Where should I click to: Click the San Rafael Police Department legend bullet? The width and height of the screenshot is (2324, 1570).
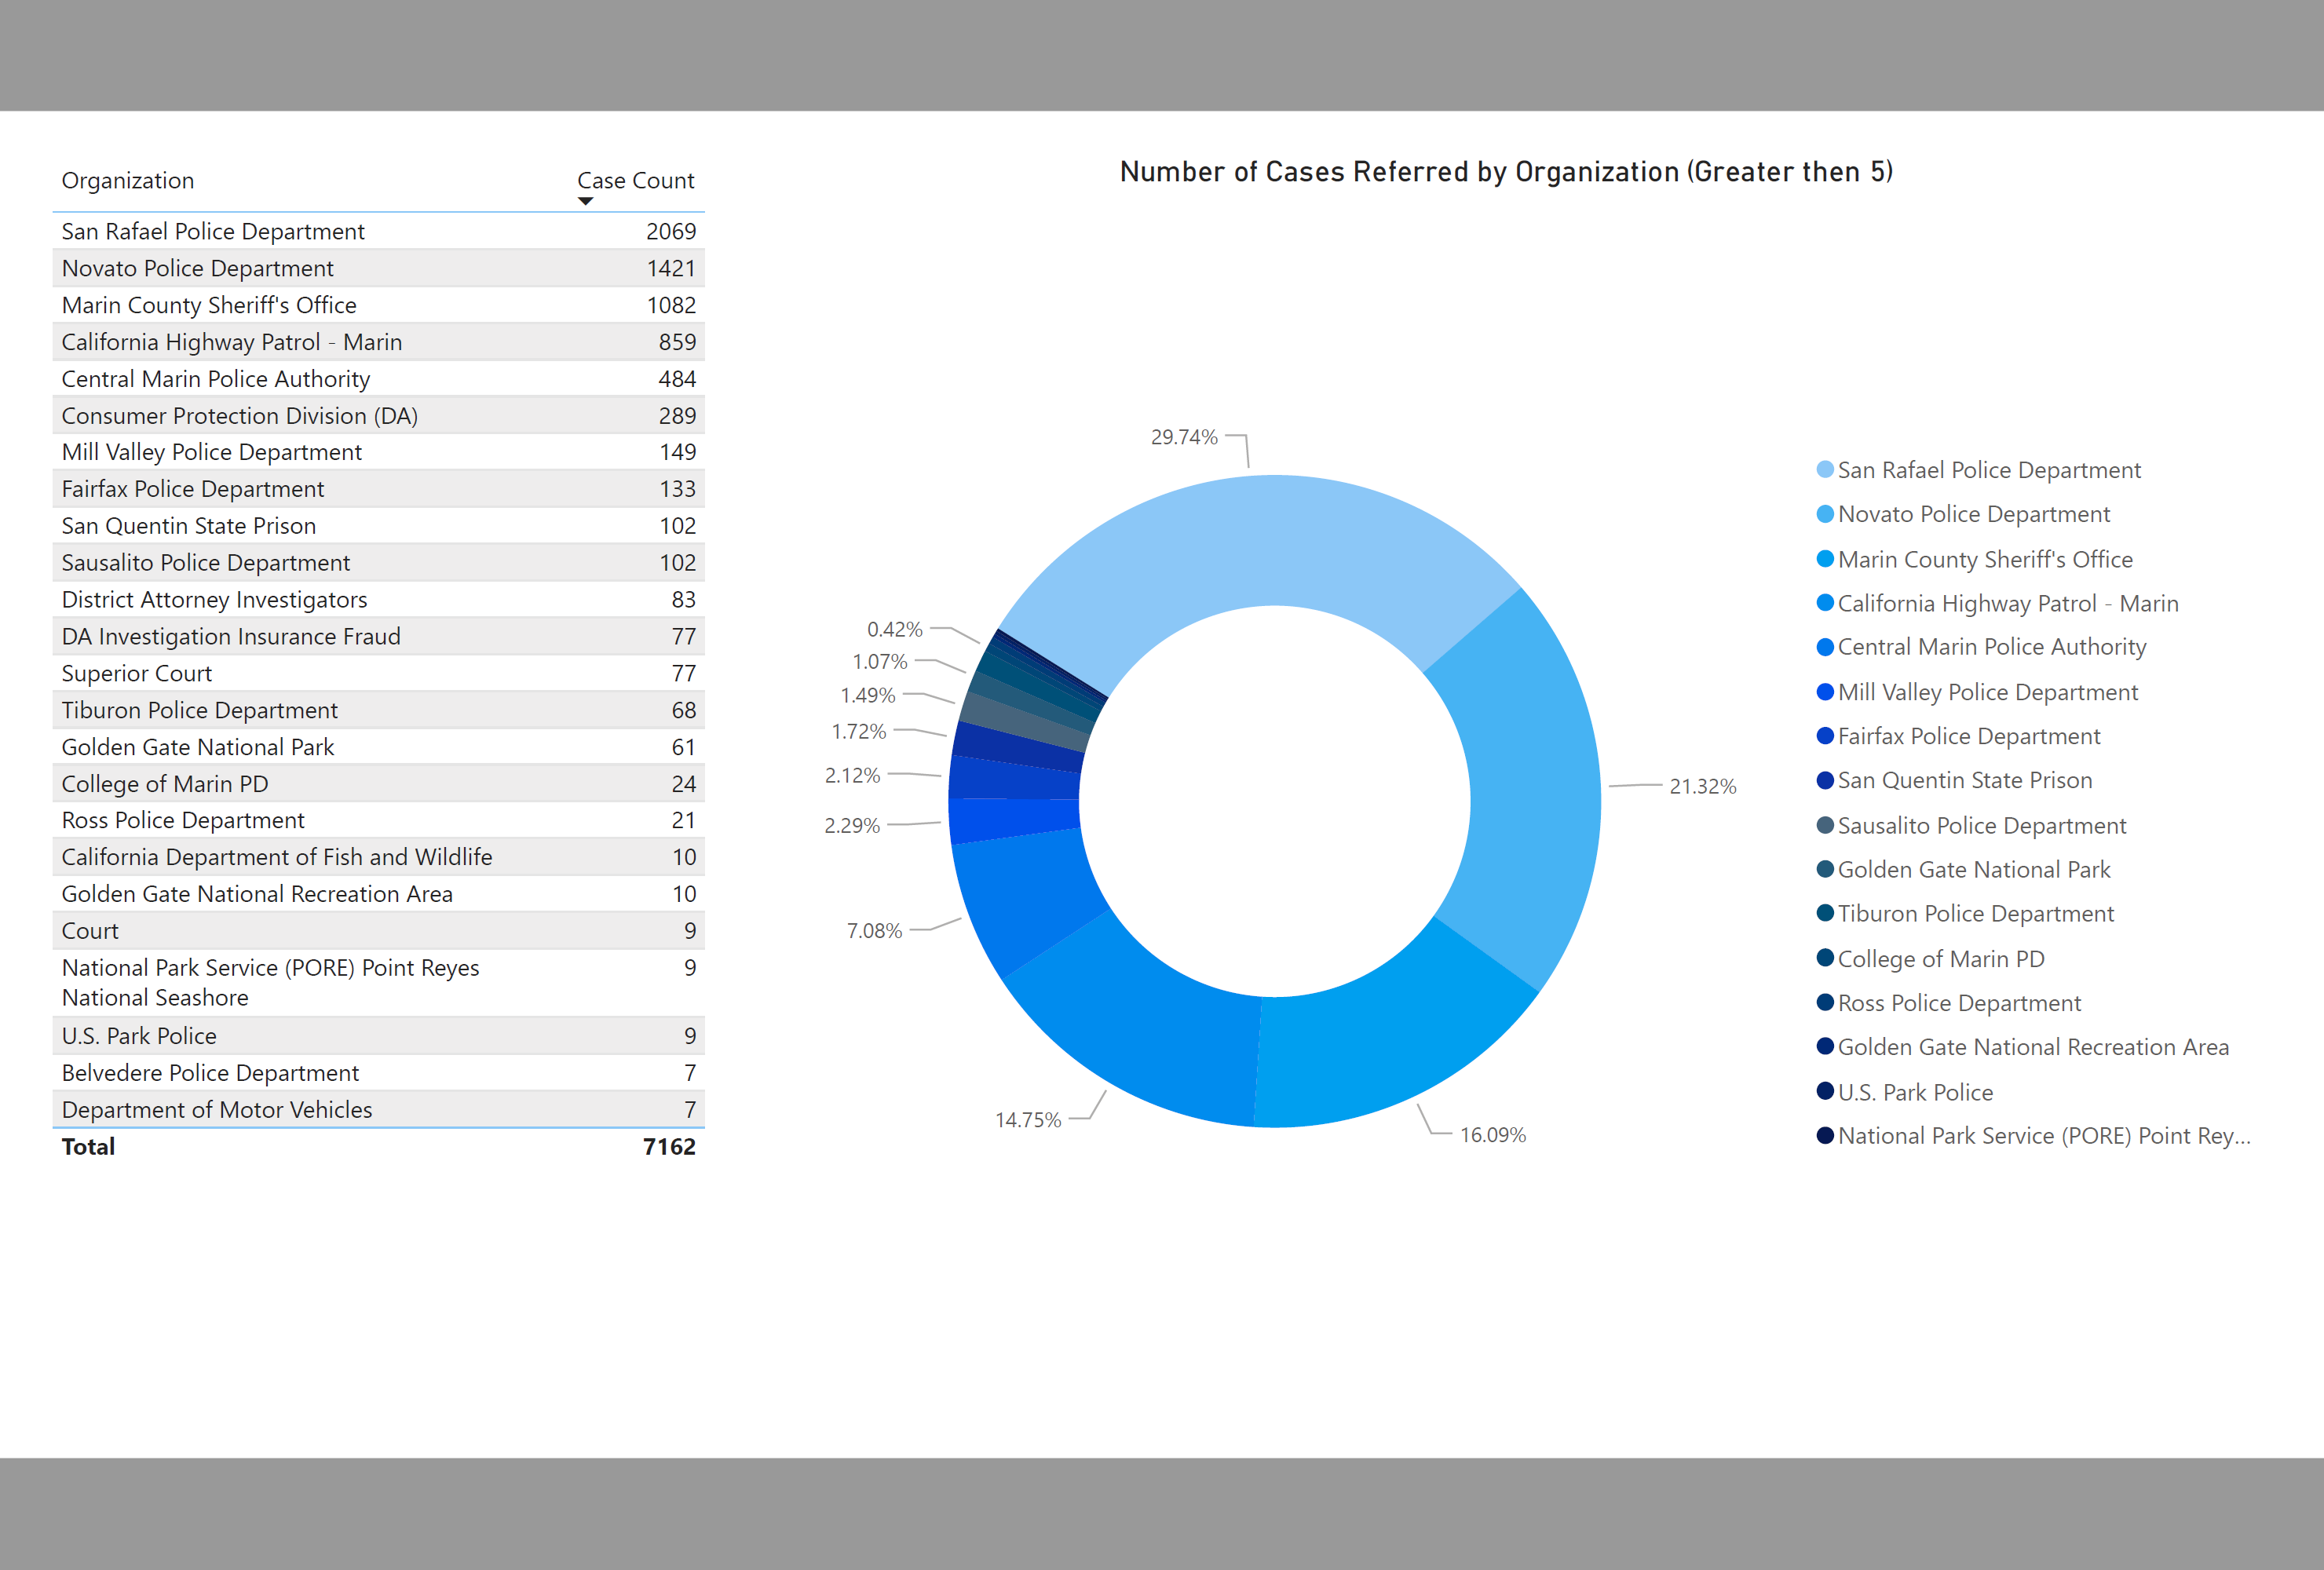click(x=1825, y=470)
